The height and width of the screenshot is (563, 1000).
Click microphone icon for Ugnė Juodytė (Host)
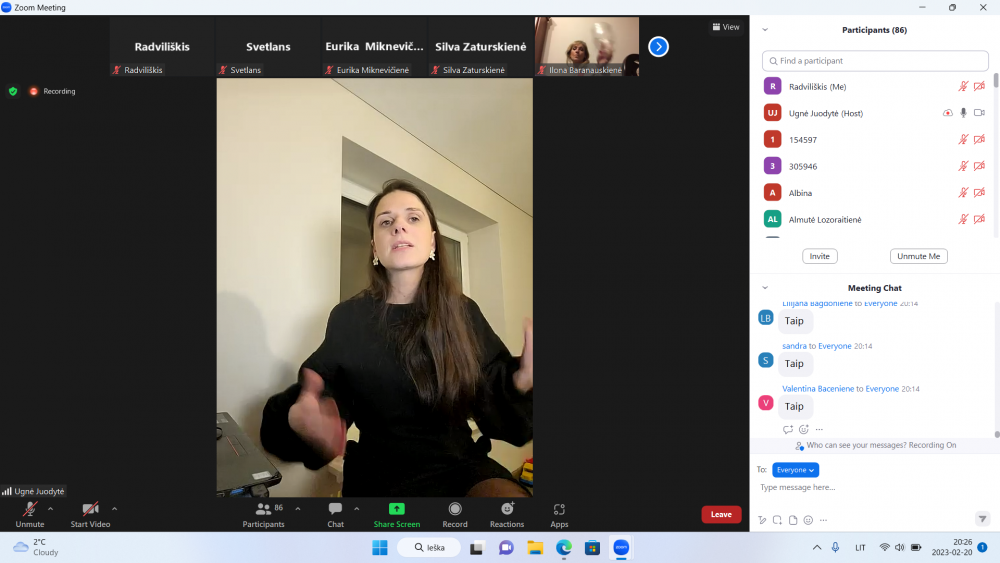pos(963,113)
